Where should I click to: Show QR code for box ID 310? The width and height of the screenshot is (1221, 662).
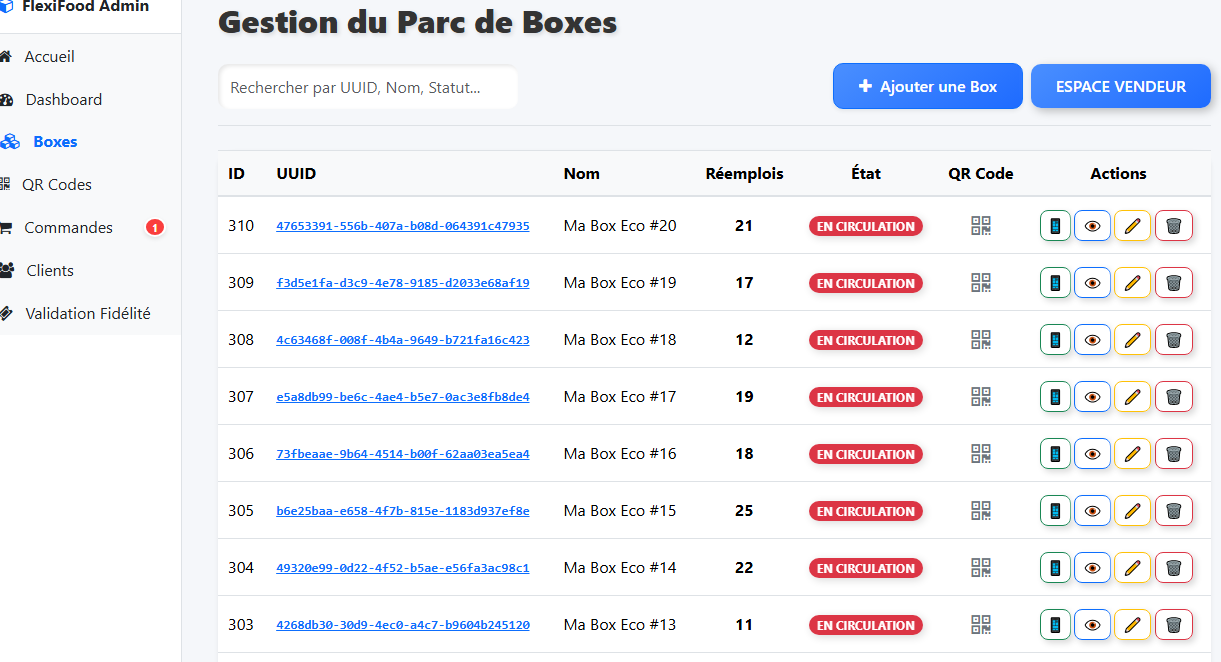pyautogui.click(x=981, y=226)
